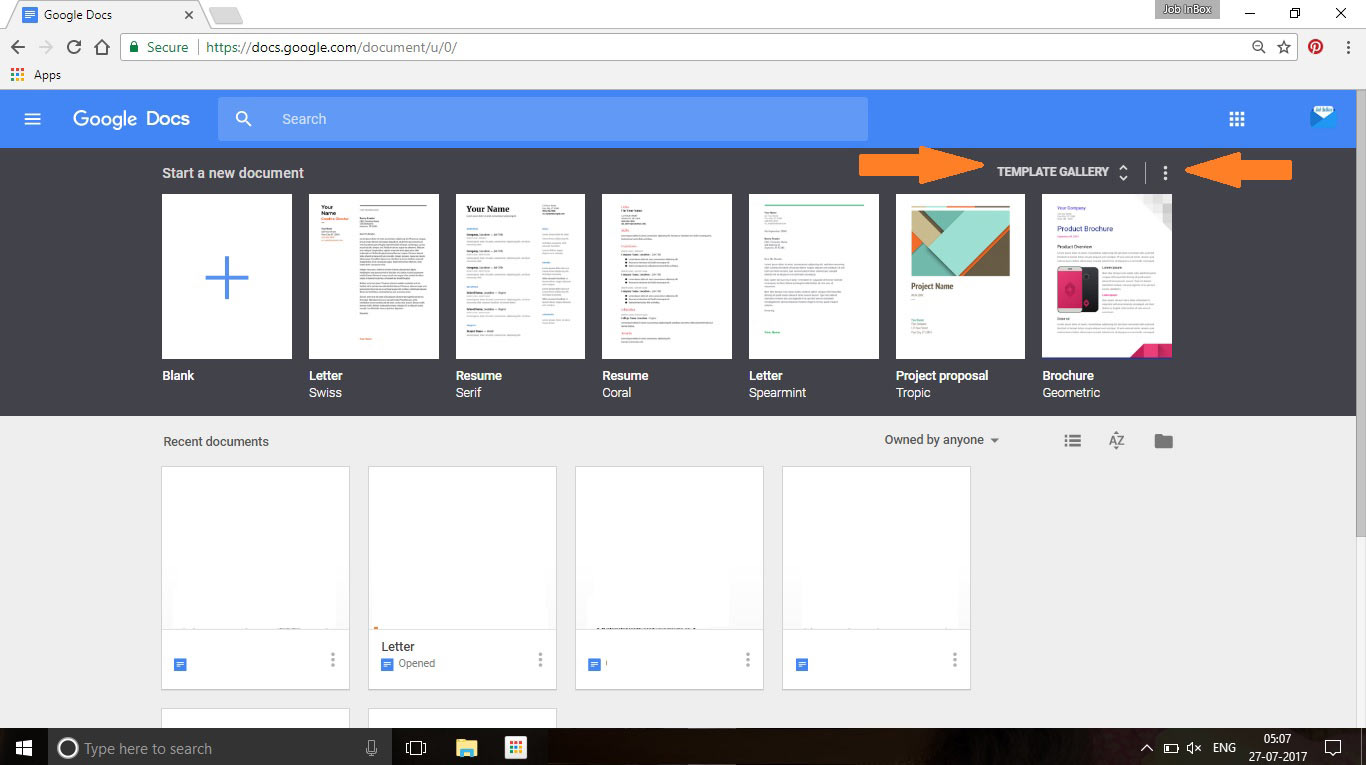
Task: Open the Letter Spearmint template
Action: click(x=814, y=276)
